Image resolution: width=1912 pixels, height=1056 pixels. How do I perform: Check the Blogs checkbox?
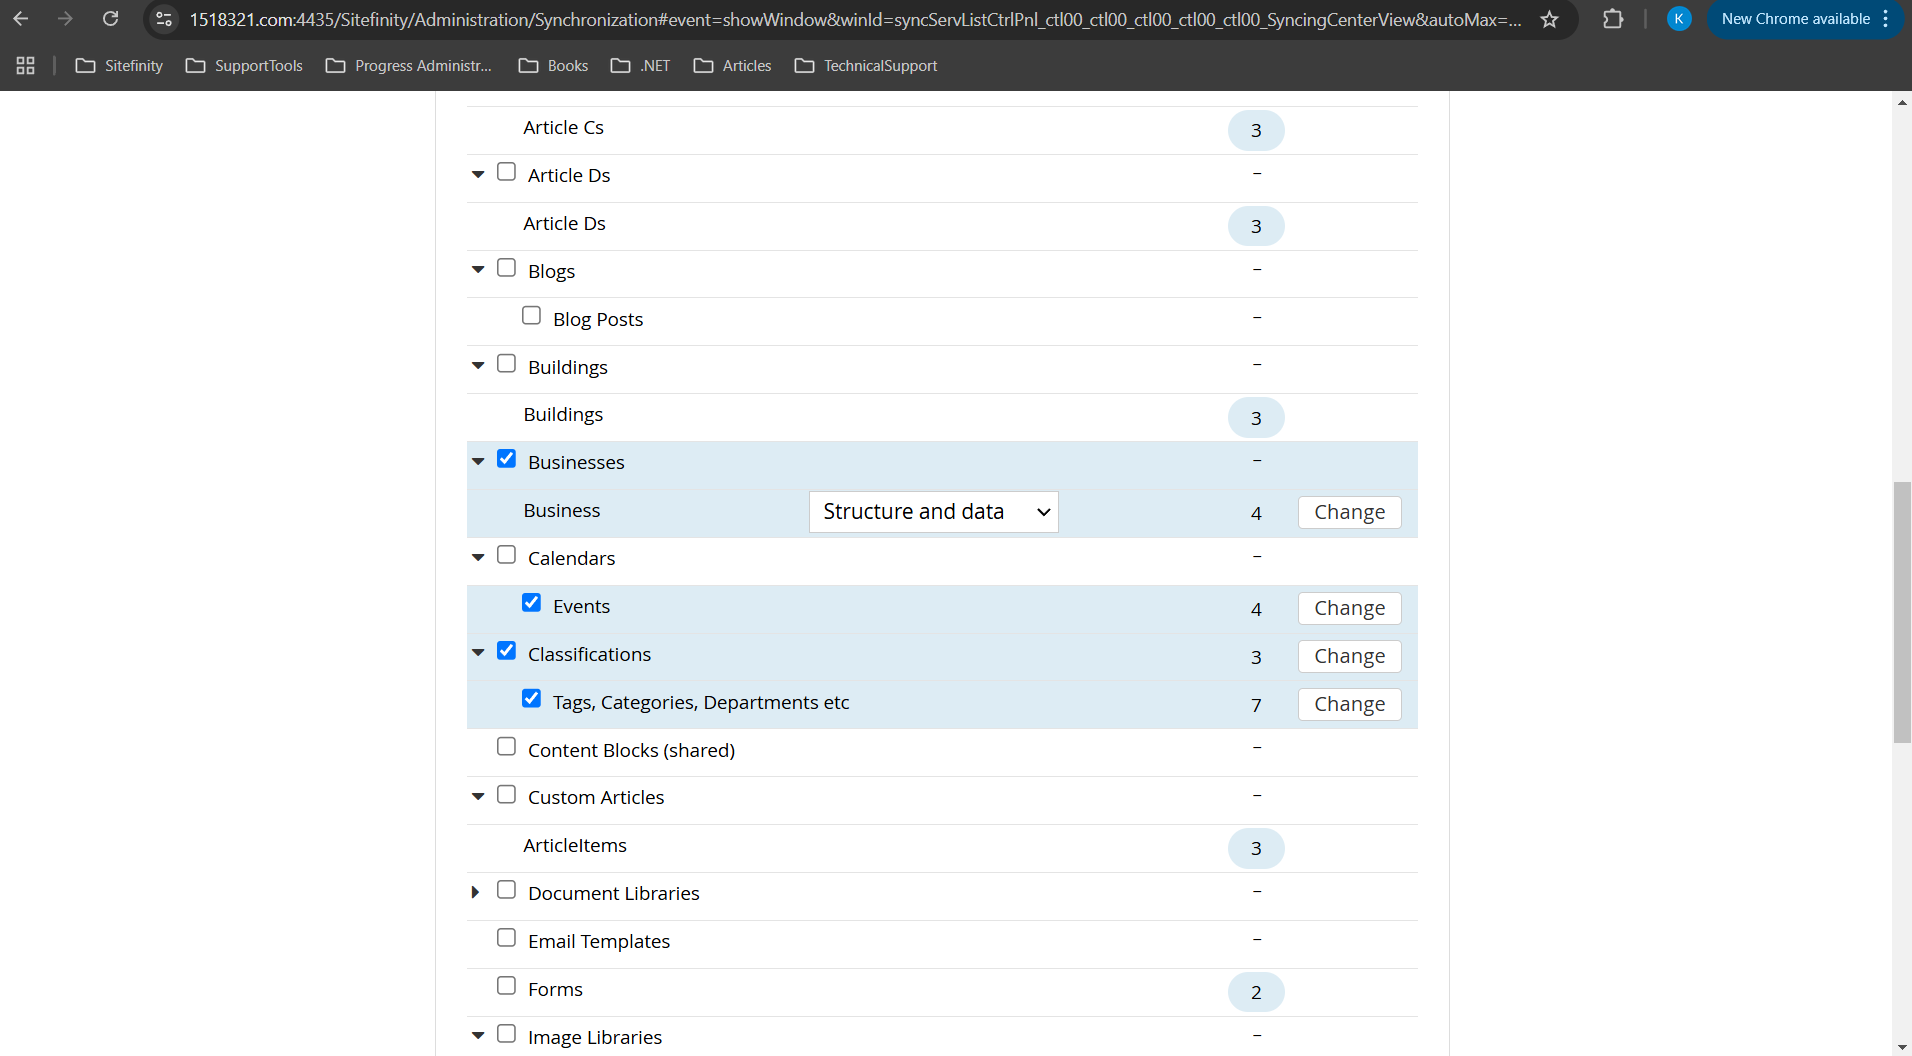[x=507, y=268]
